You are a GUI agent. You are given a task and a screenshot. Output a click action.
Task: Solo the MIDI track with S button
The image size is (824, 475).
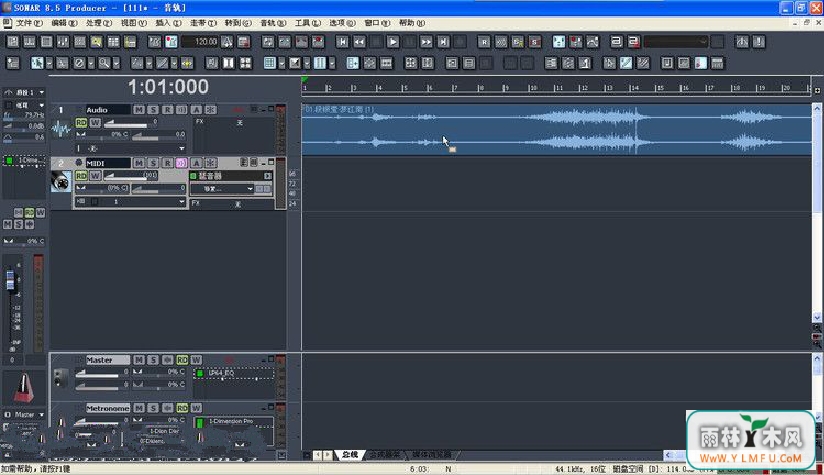pyautogui.click(x=153, y=163)
